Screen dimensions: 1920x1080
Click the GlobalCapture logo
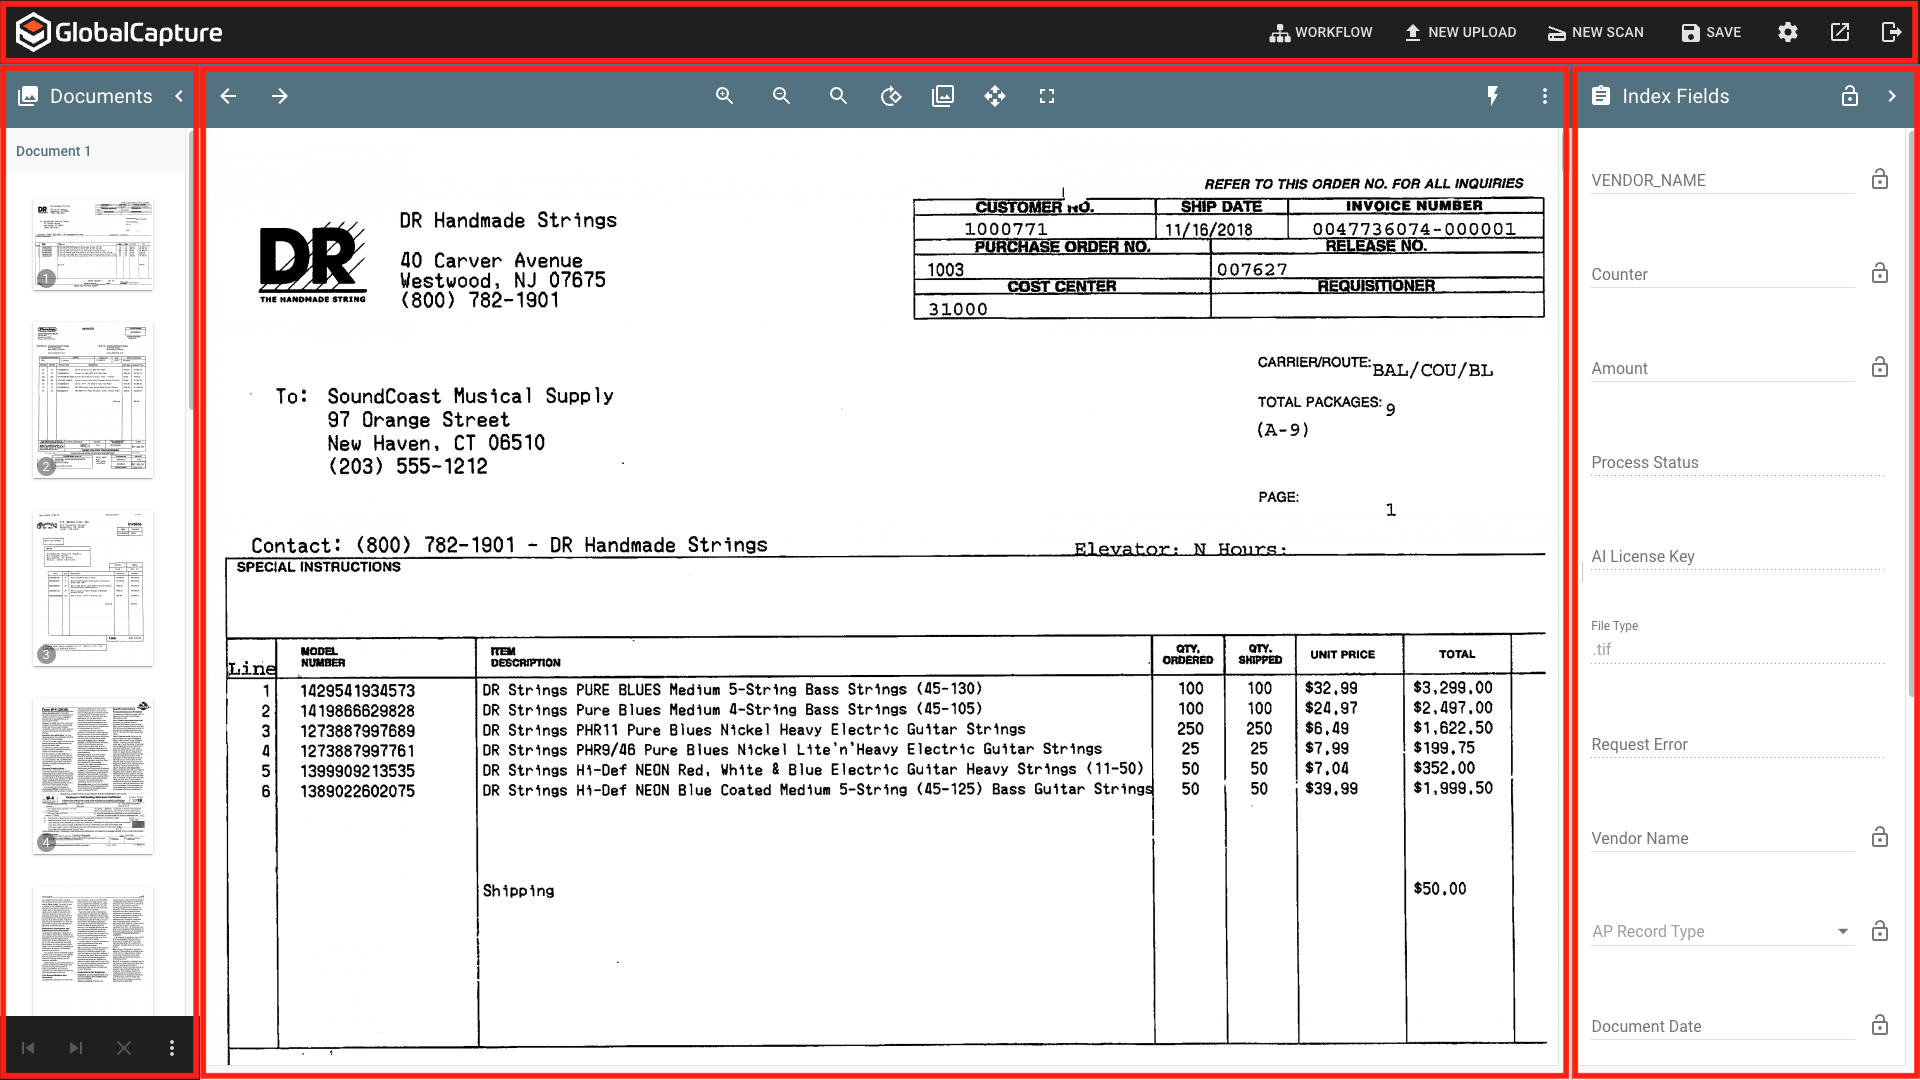click(120, 32)
